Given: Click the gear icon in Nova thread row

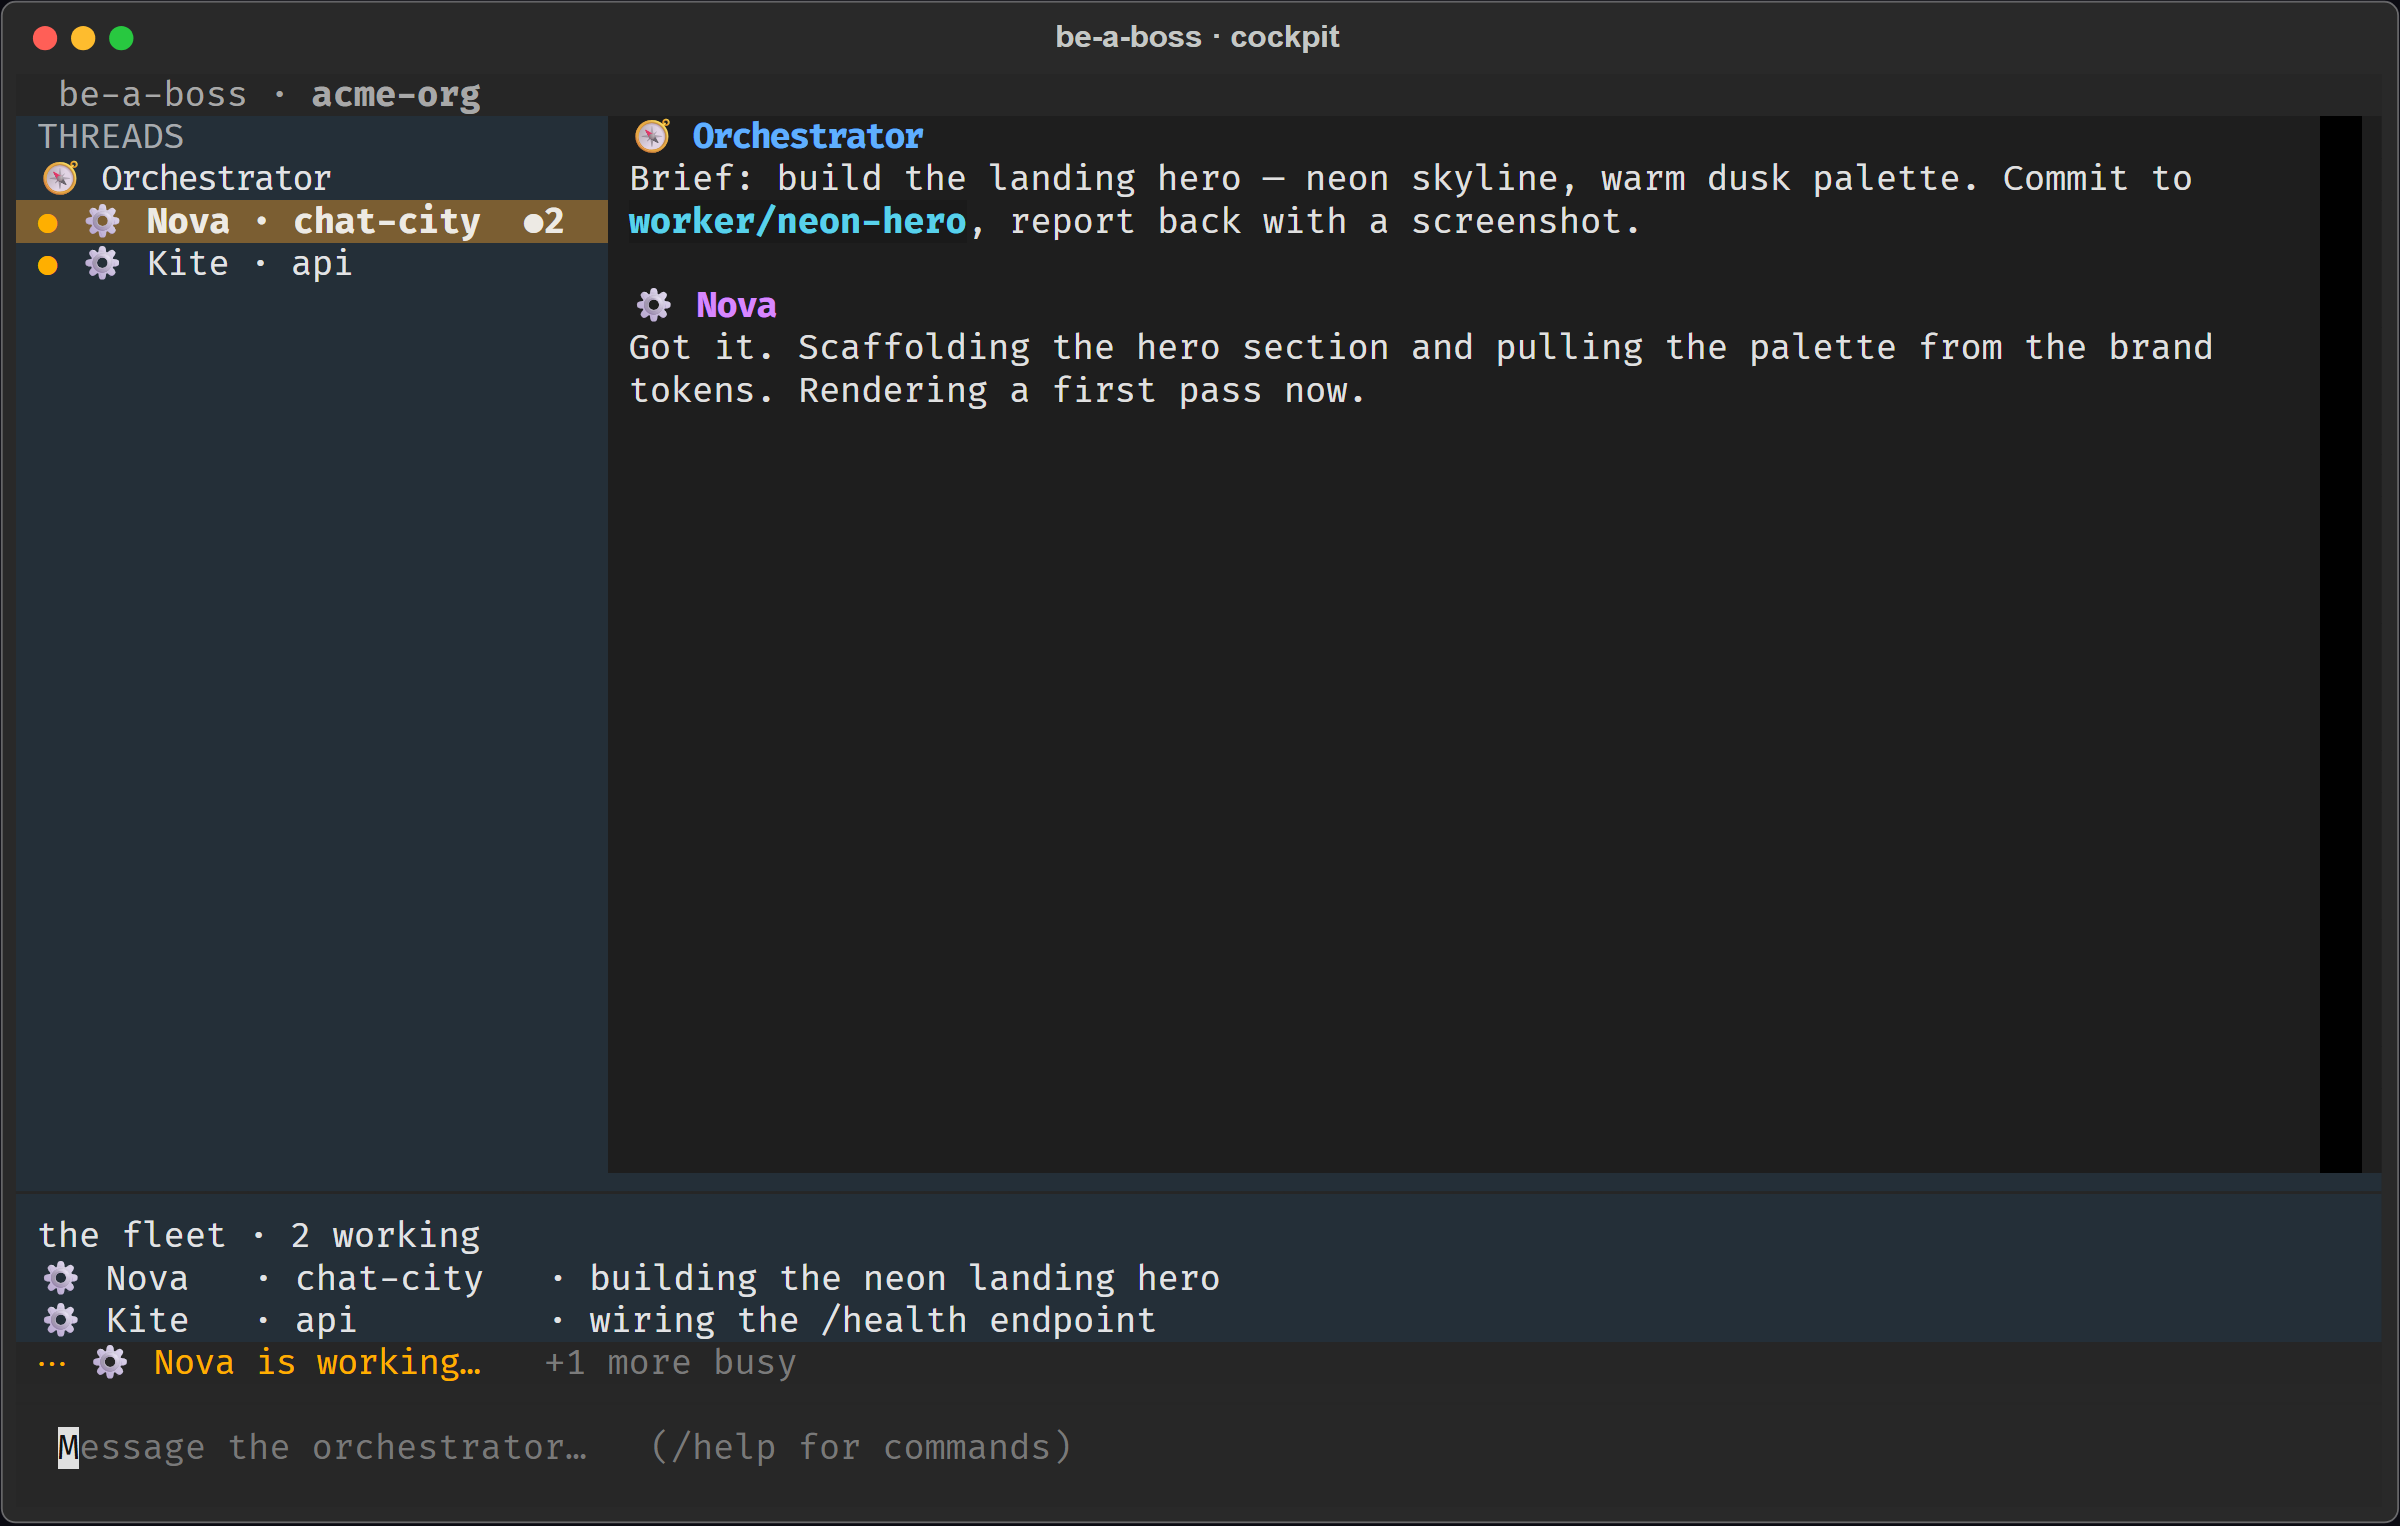Looking at the screenshot, I should click(102, 221).
